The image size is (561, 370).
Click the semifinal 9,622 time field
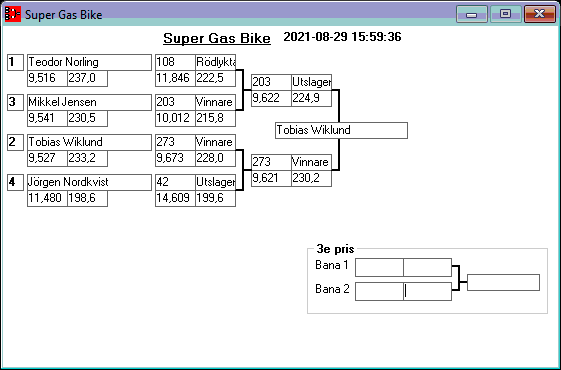(x=271, y=98)
